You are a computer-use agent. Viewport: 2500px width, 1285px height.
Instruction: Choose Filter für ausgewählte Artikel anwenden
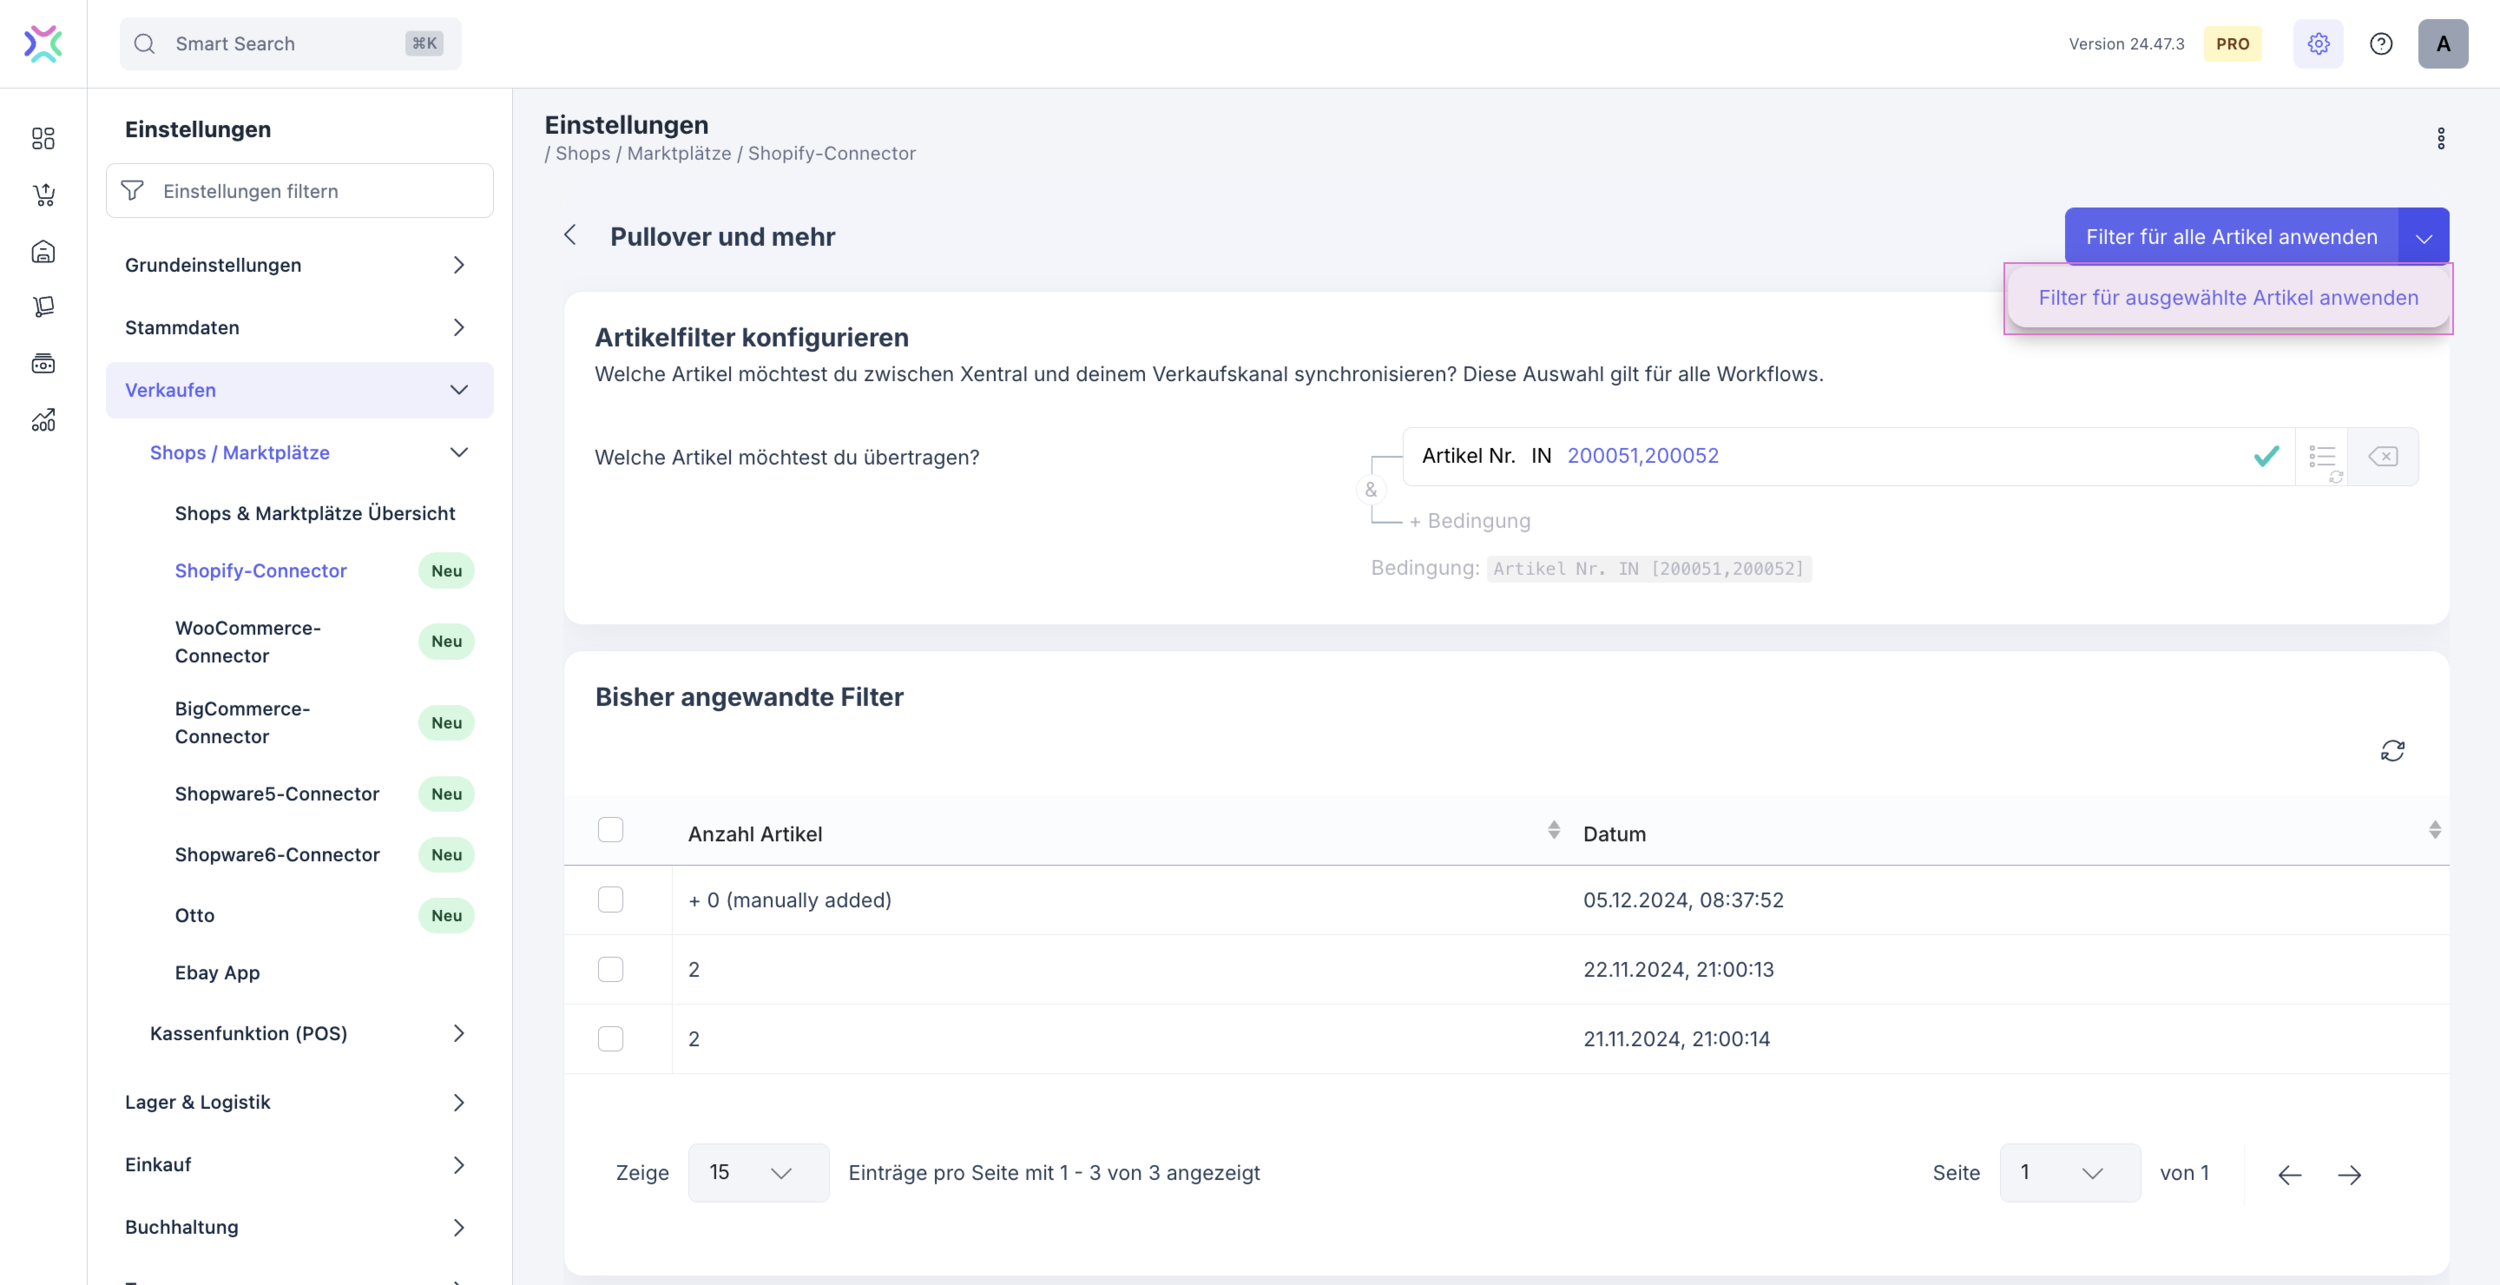[2228, 298]
